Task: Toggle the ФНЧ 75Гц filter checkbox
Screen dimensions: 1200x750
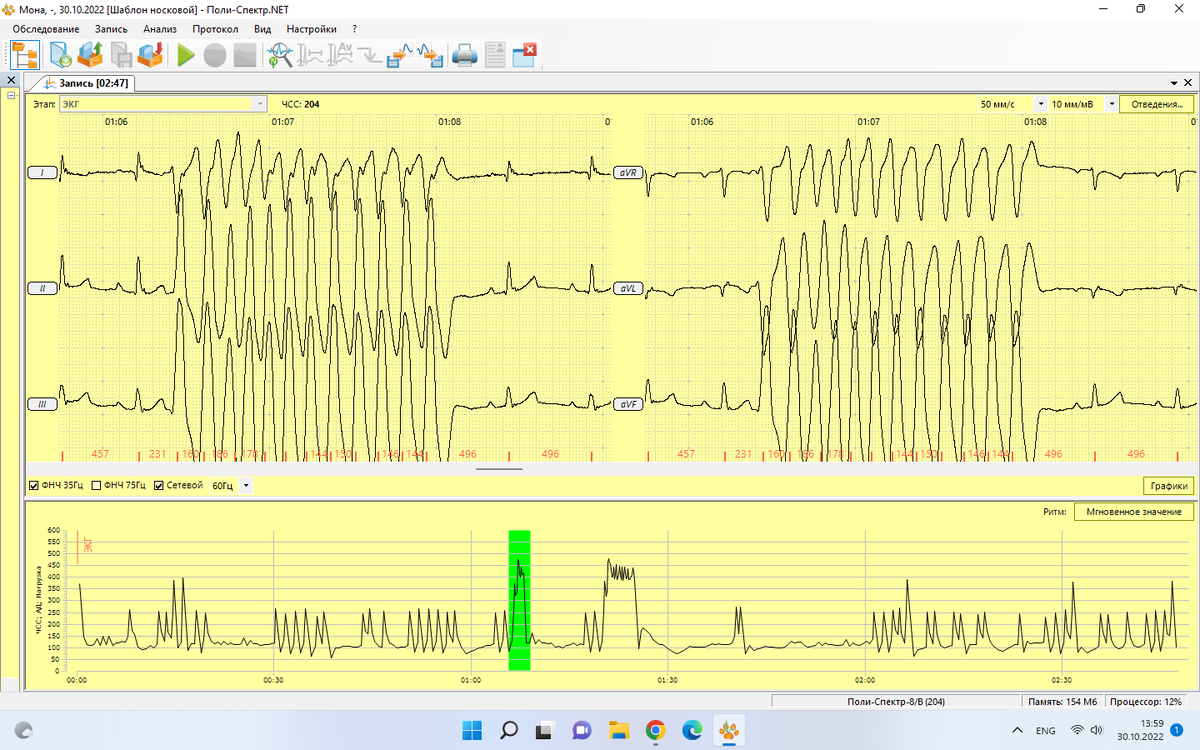Action: [96, 486]
